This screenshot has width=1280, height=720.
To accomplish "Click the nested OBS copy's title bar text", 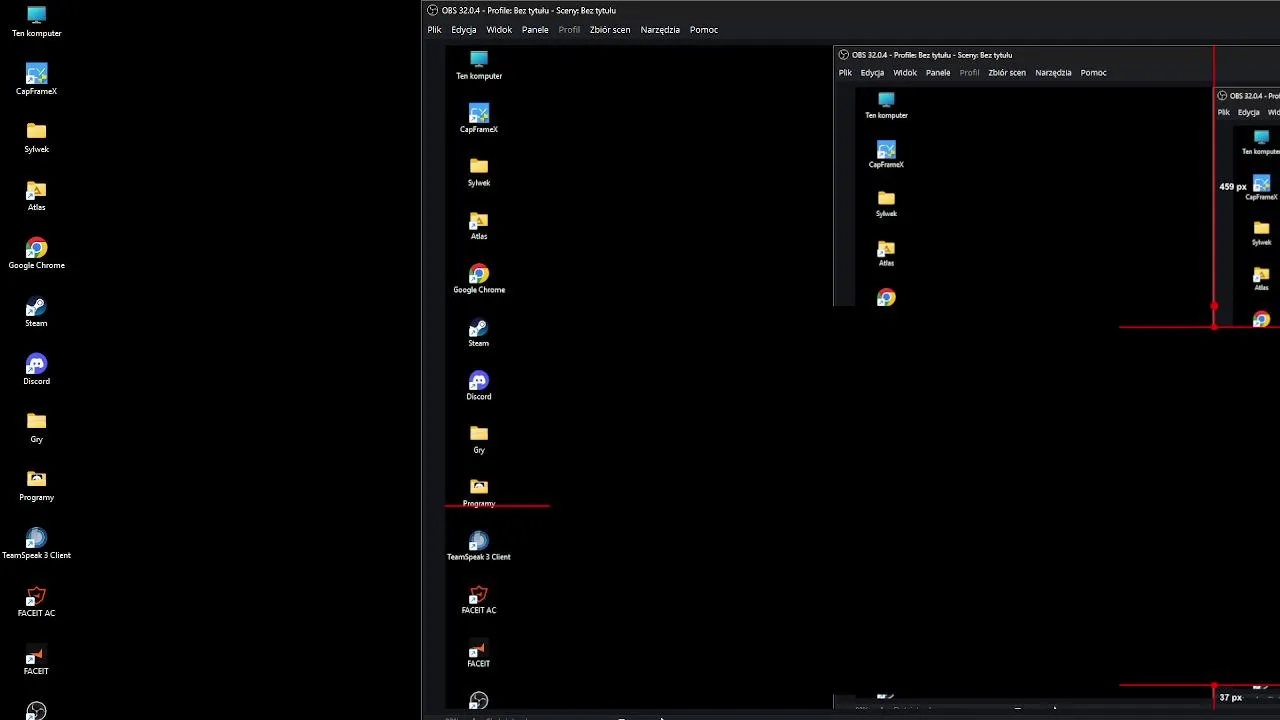I will (x=932, y=55).
